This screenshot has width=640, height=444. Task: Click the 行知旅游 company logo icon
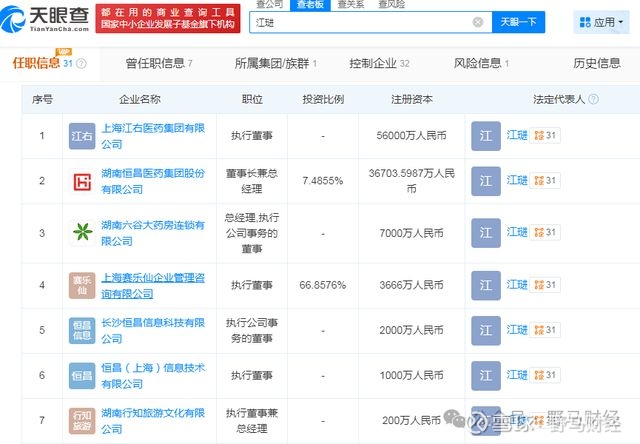pyautogui.click(x=82, y=421)
